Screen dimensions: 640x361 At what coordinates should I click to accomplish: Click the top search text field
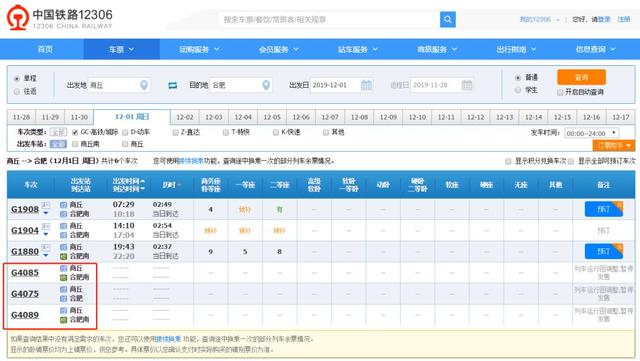coord(329,19)
